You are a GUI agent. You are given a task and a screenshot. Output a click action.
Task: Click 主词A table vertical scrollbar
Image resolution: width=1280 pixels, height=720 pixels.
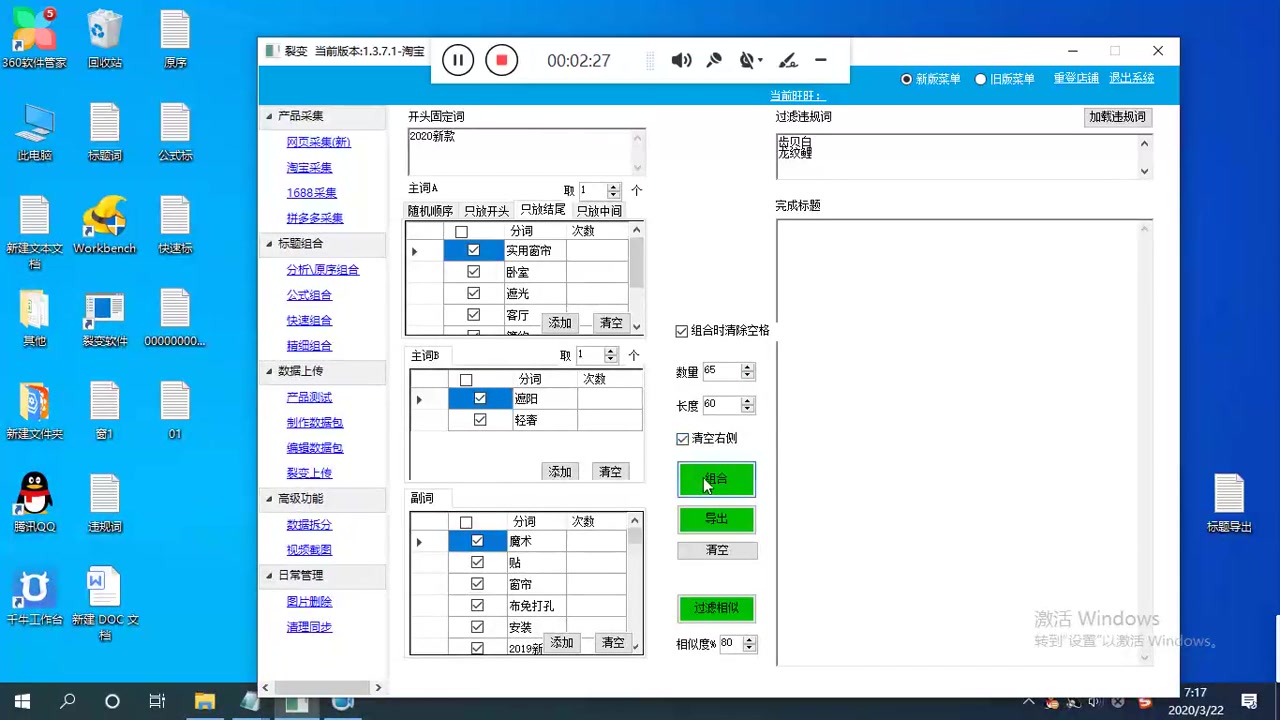[636, 278]
